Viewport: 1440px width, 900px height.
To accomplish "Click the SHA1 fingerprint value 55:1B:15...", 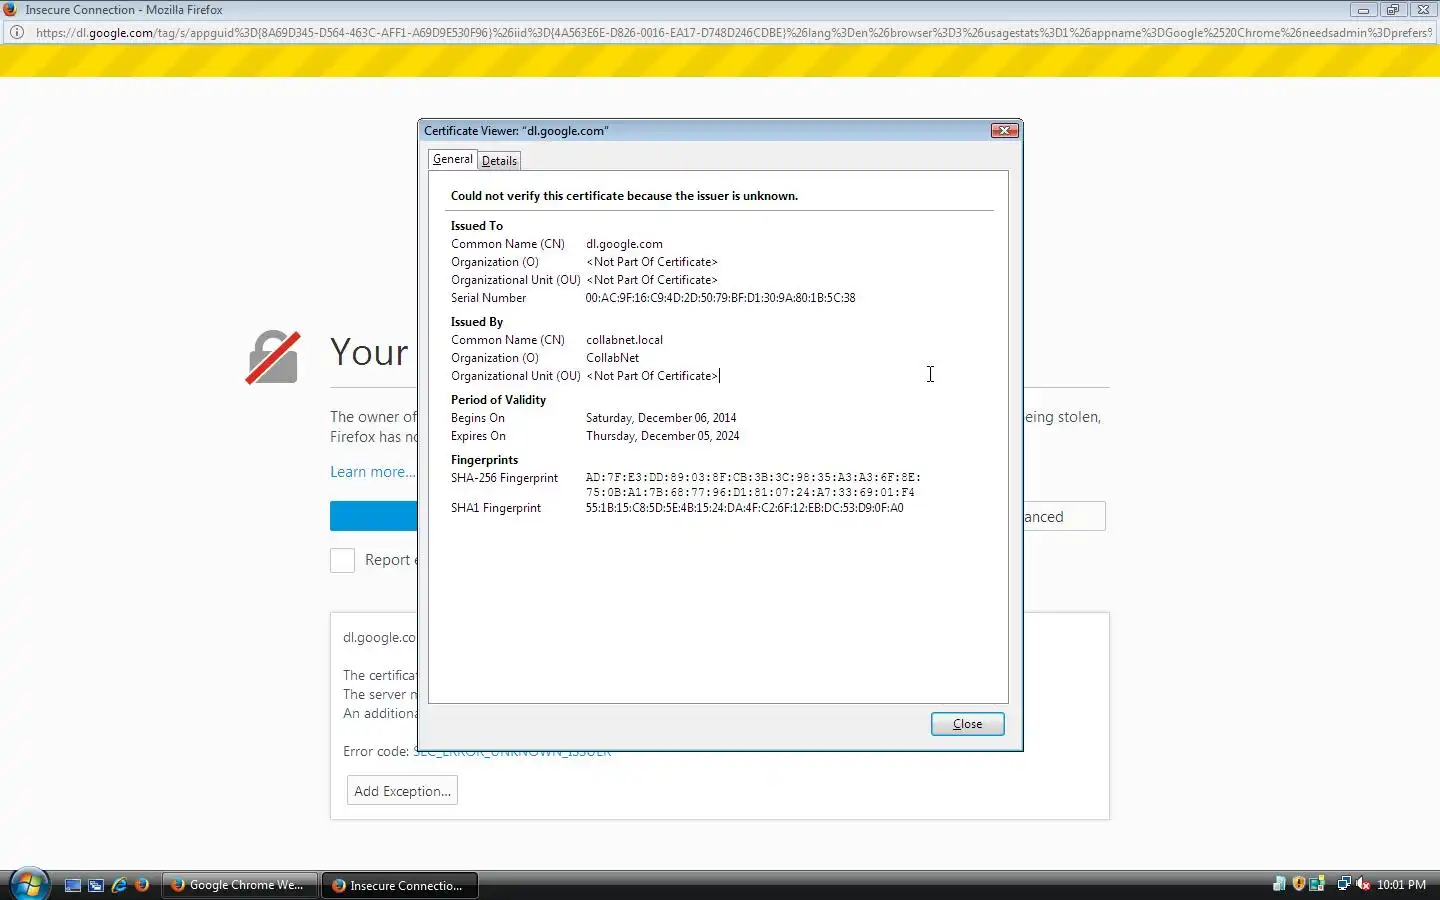I will [x=744, y=508].
